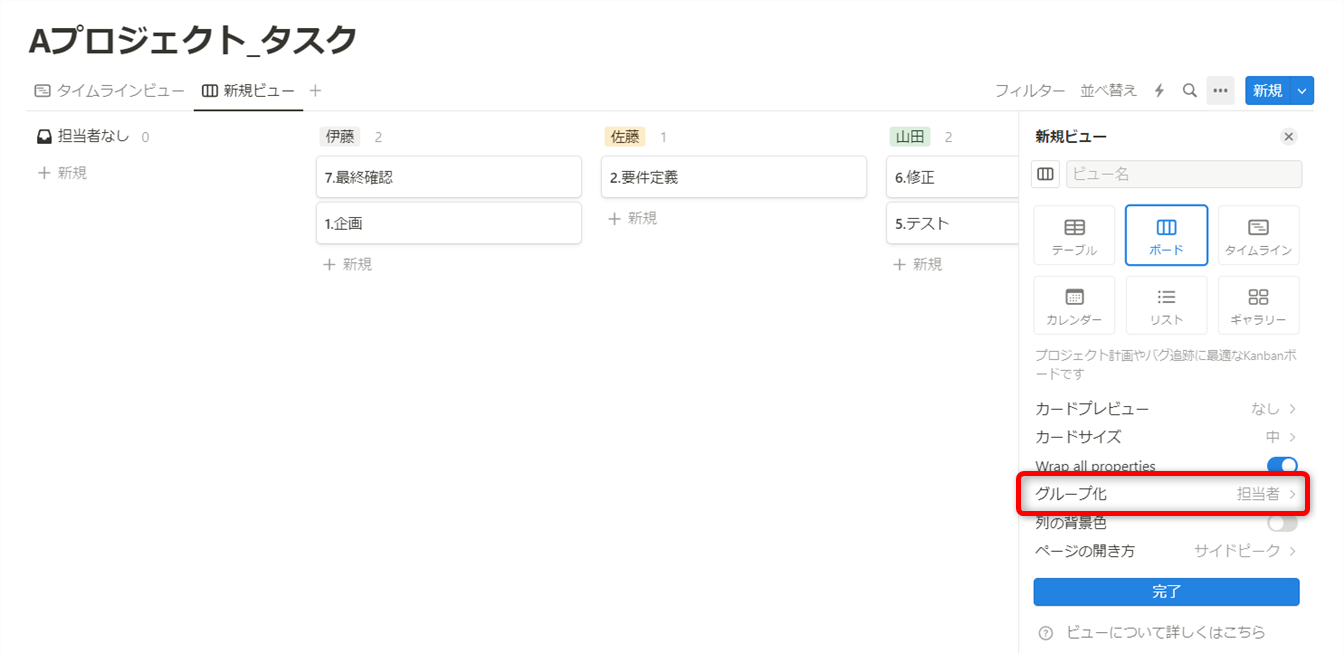Expand the カードプレビュー setting
This screenshot has height=653, width=1344.
1166,408
